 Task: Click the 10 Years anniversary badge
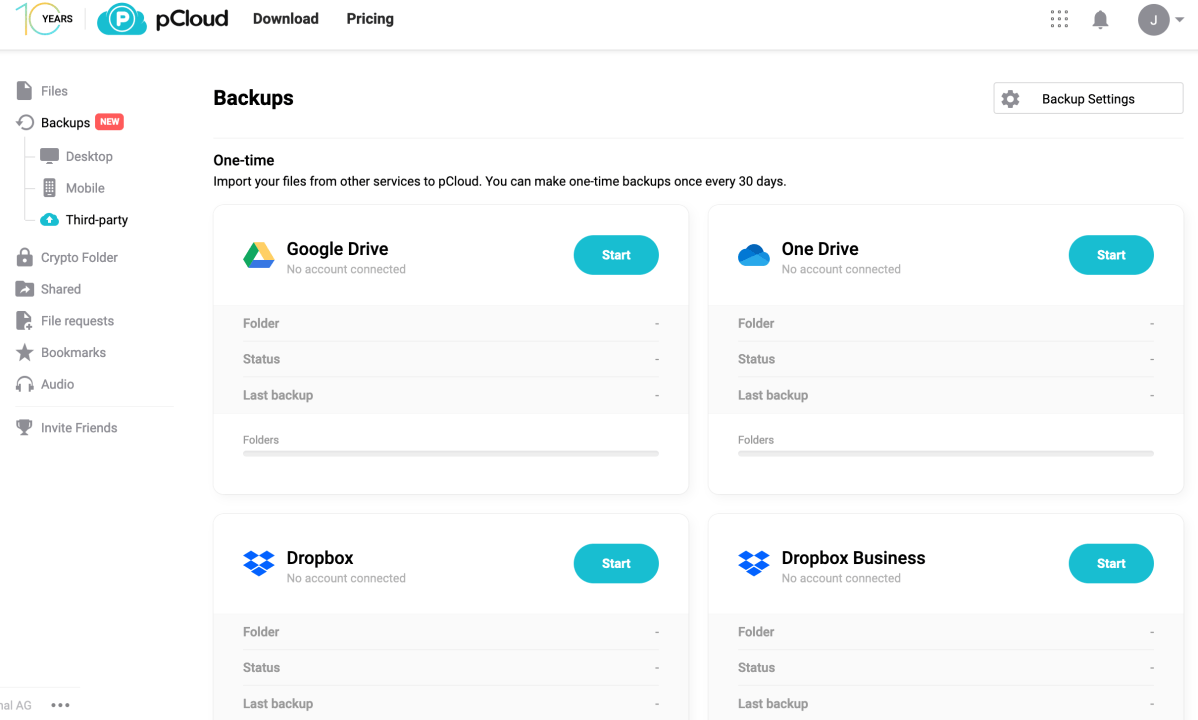(45, 18)
